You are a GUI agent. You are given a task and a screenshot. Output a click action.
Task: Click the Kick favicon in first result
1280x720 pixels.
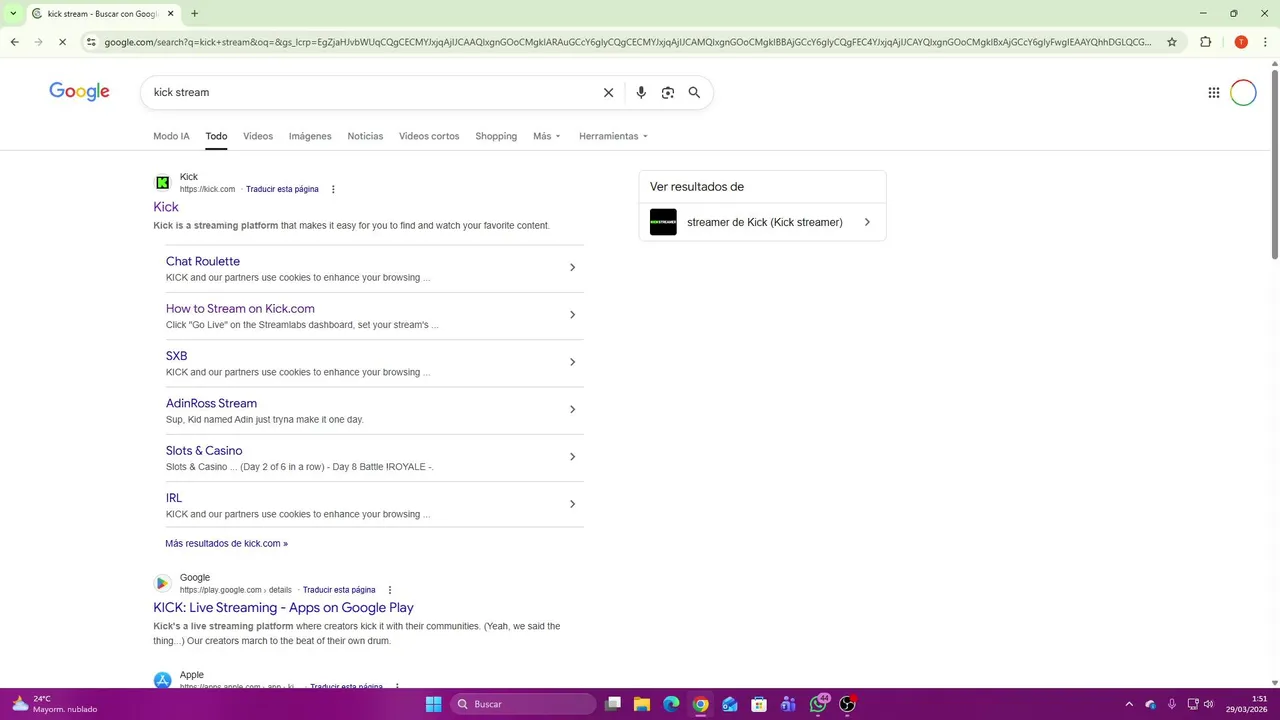click(x=162, y=183)
